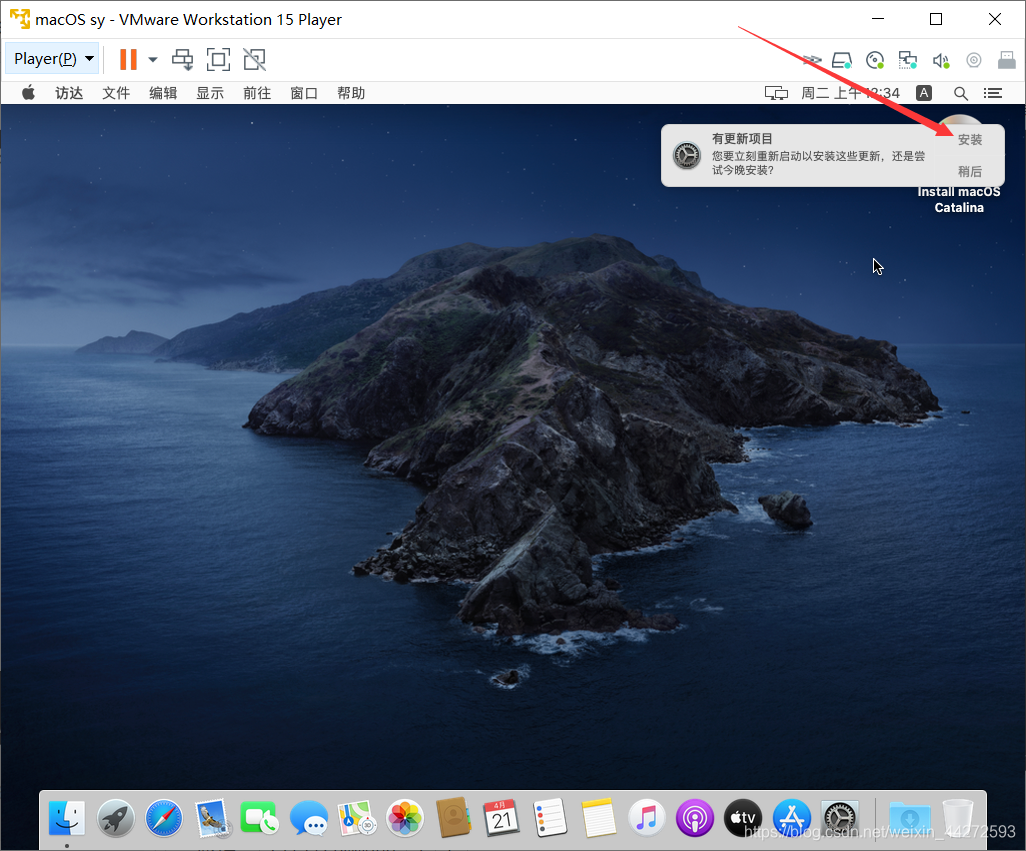Open the 前往 menu
Image resolution: width=1026 pixels, height=851 pixels.
[x=257, y=93]
